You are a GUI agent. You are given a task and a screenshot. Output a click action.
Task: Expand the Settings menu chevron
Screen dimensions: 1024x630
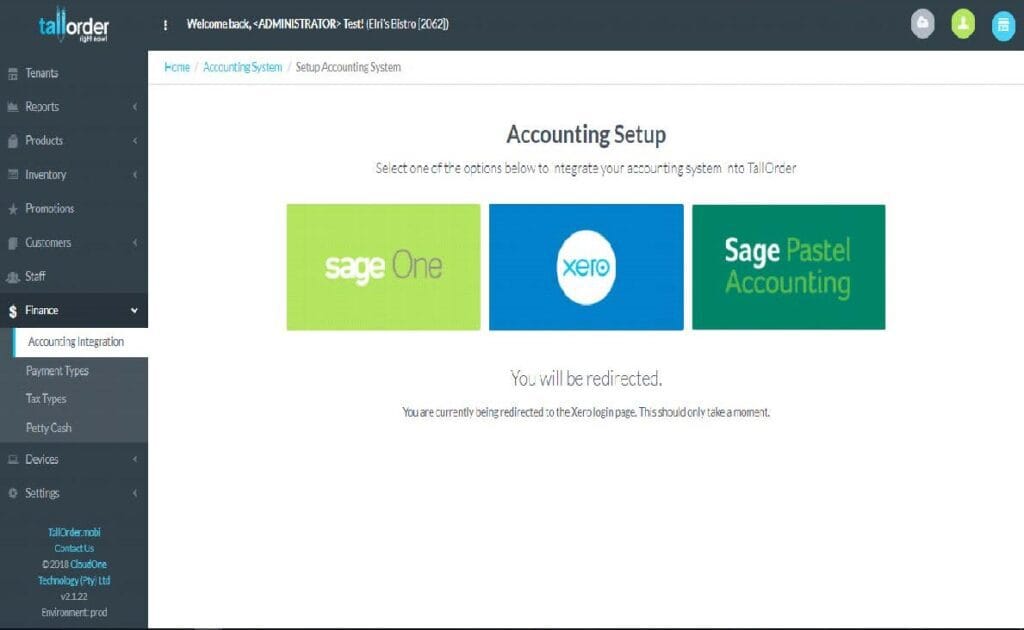135,493
